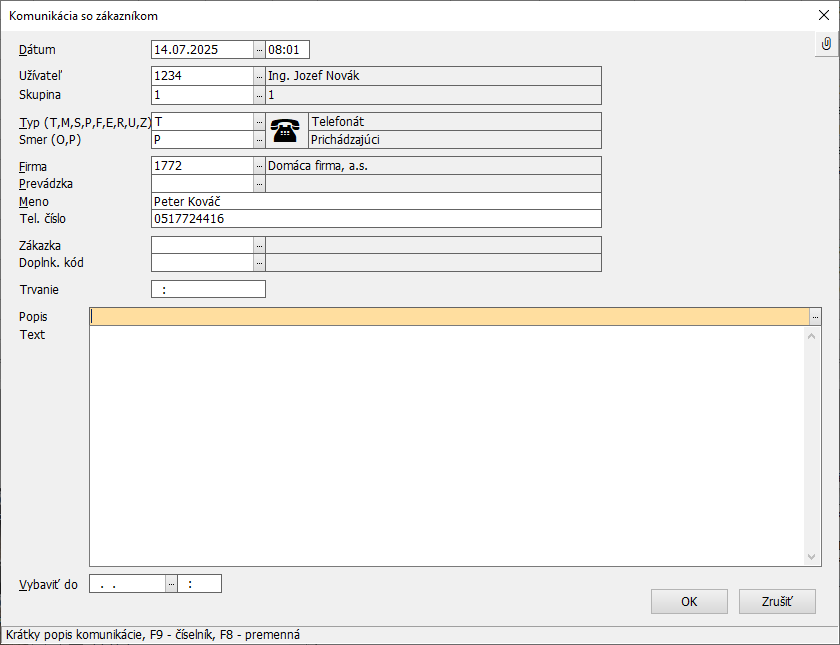This screenshot has width=840, height=645.
Task: Open the Prevádzka lookup list button
Action: pyautogui.click(x=259, y=184)
